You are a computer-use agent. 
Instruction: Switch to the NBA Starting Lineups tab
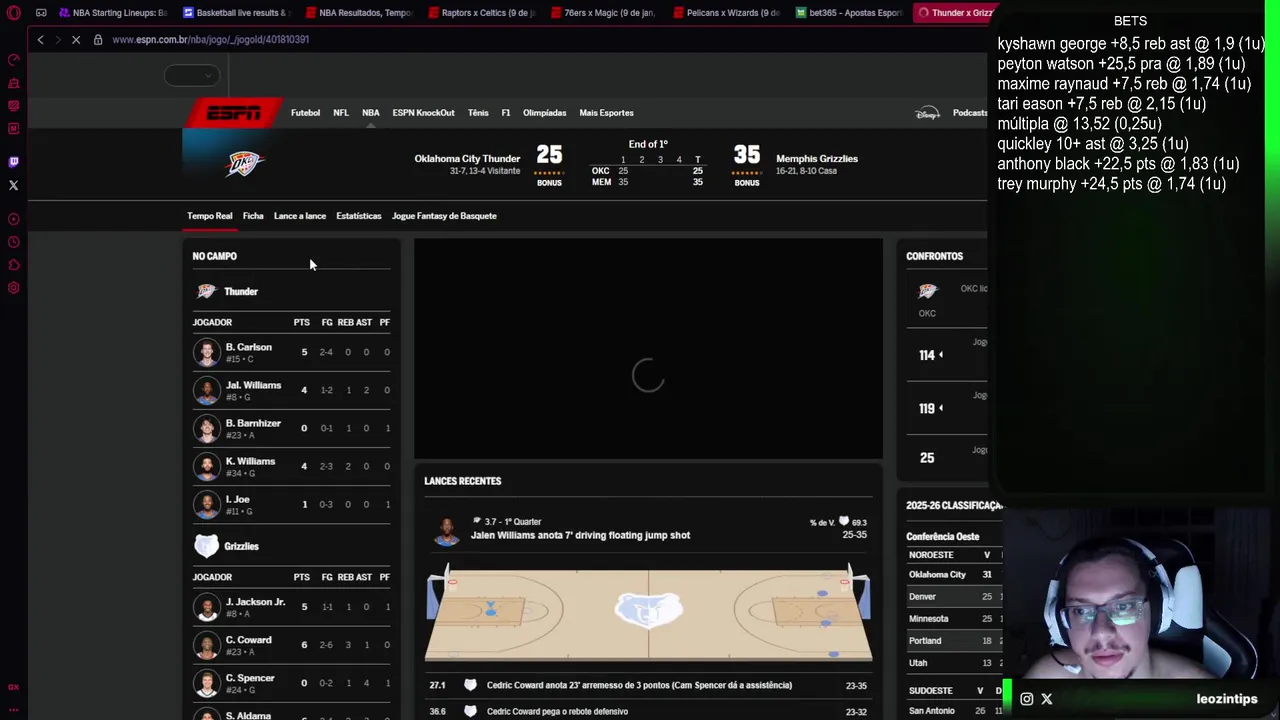point(113,13)
